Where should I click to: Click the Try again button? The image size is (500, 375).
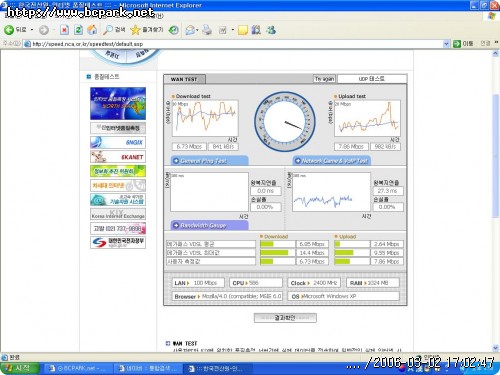coord(324,79)
